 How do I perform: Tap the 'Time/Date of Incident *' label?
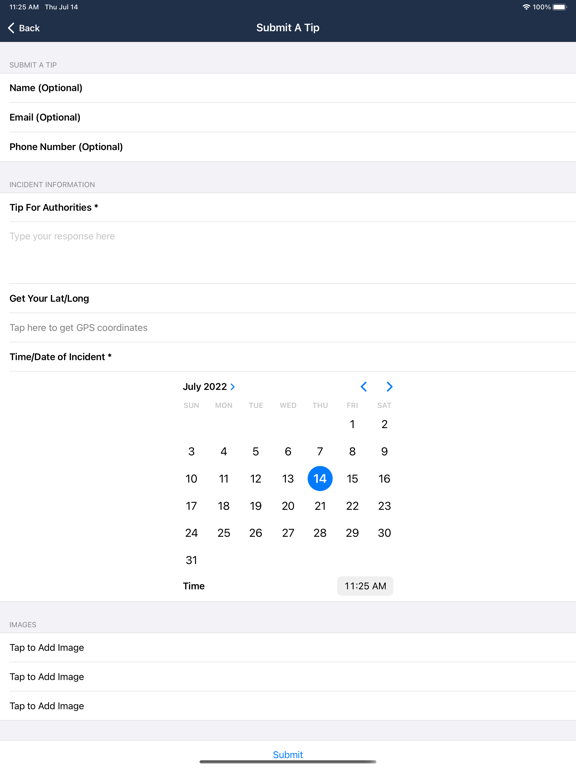tap(61, 357)
